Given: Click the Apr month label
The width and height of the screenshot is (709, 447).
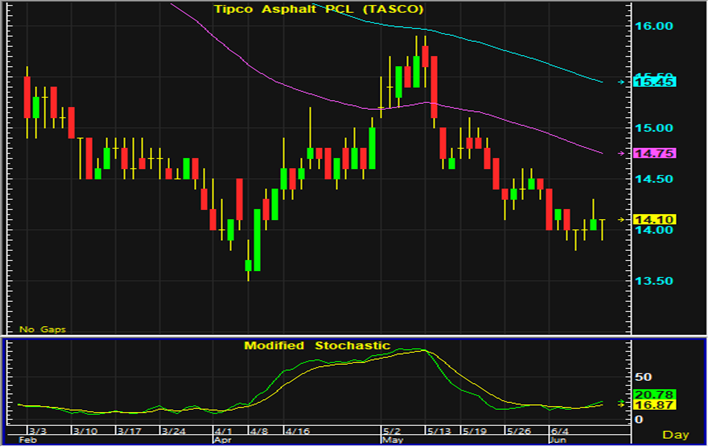Looking at the screenshot, I should pos(222,440).
